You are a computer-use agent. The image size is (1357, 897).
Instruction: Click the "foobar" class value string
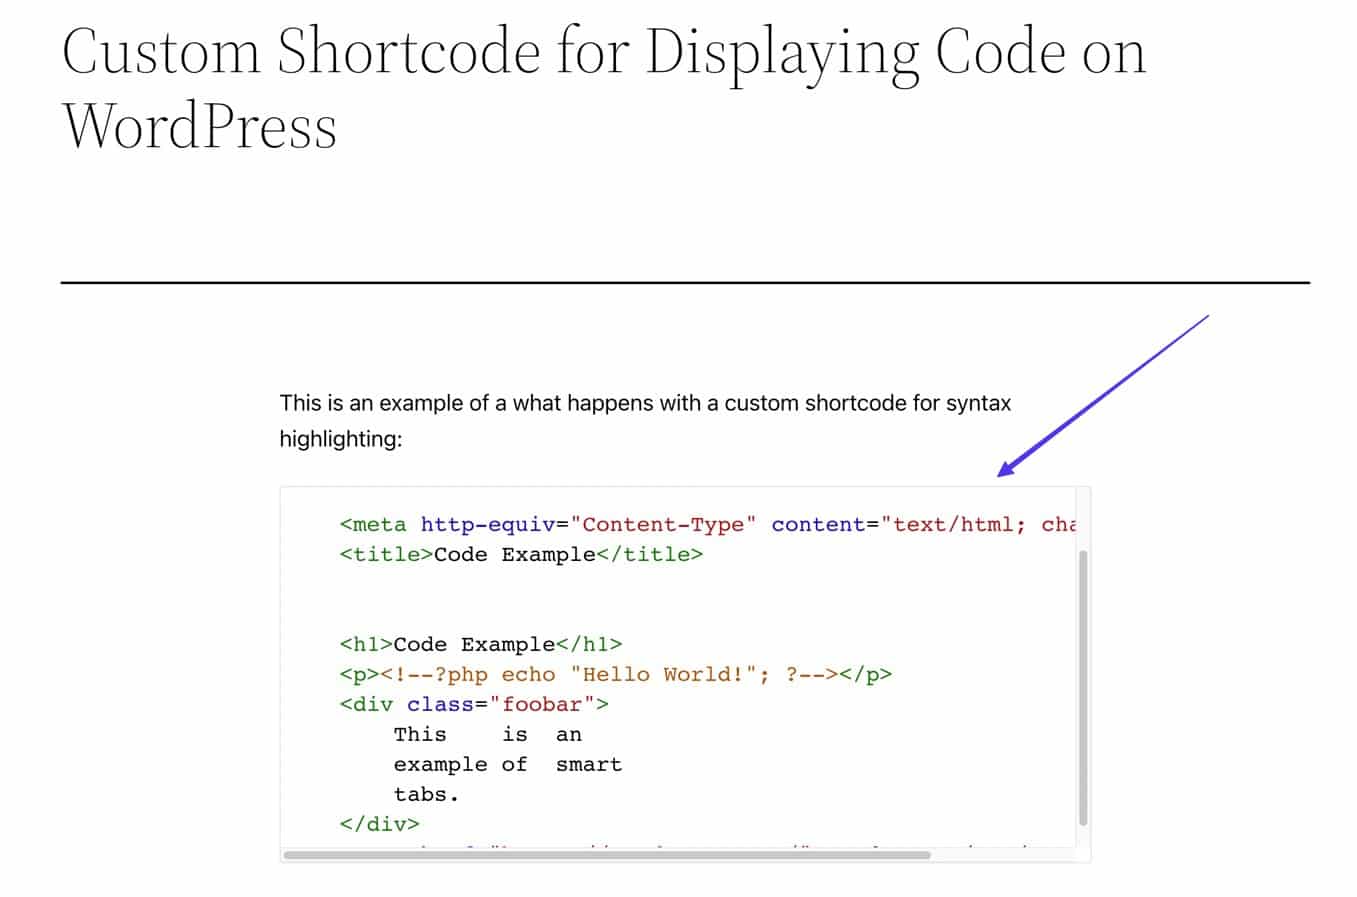coord(541,705)
